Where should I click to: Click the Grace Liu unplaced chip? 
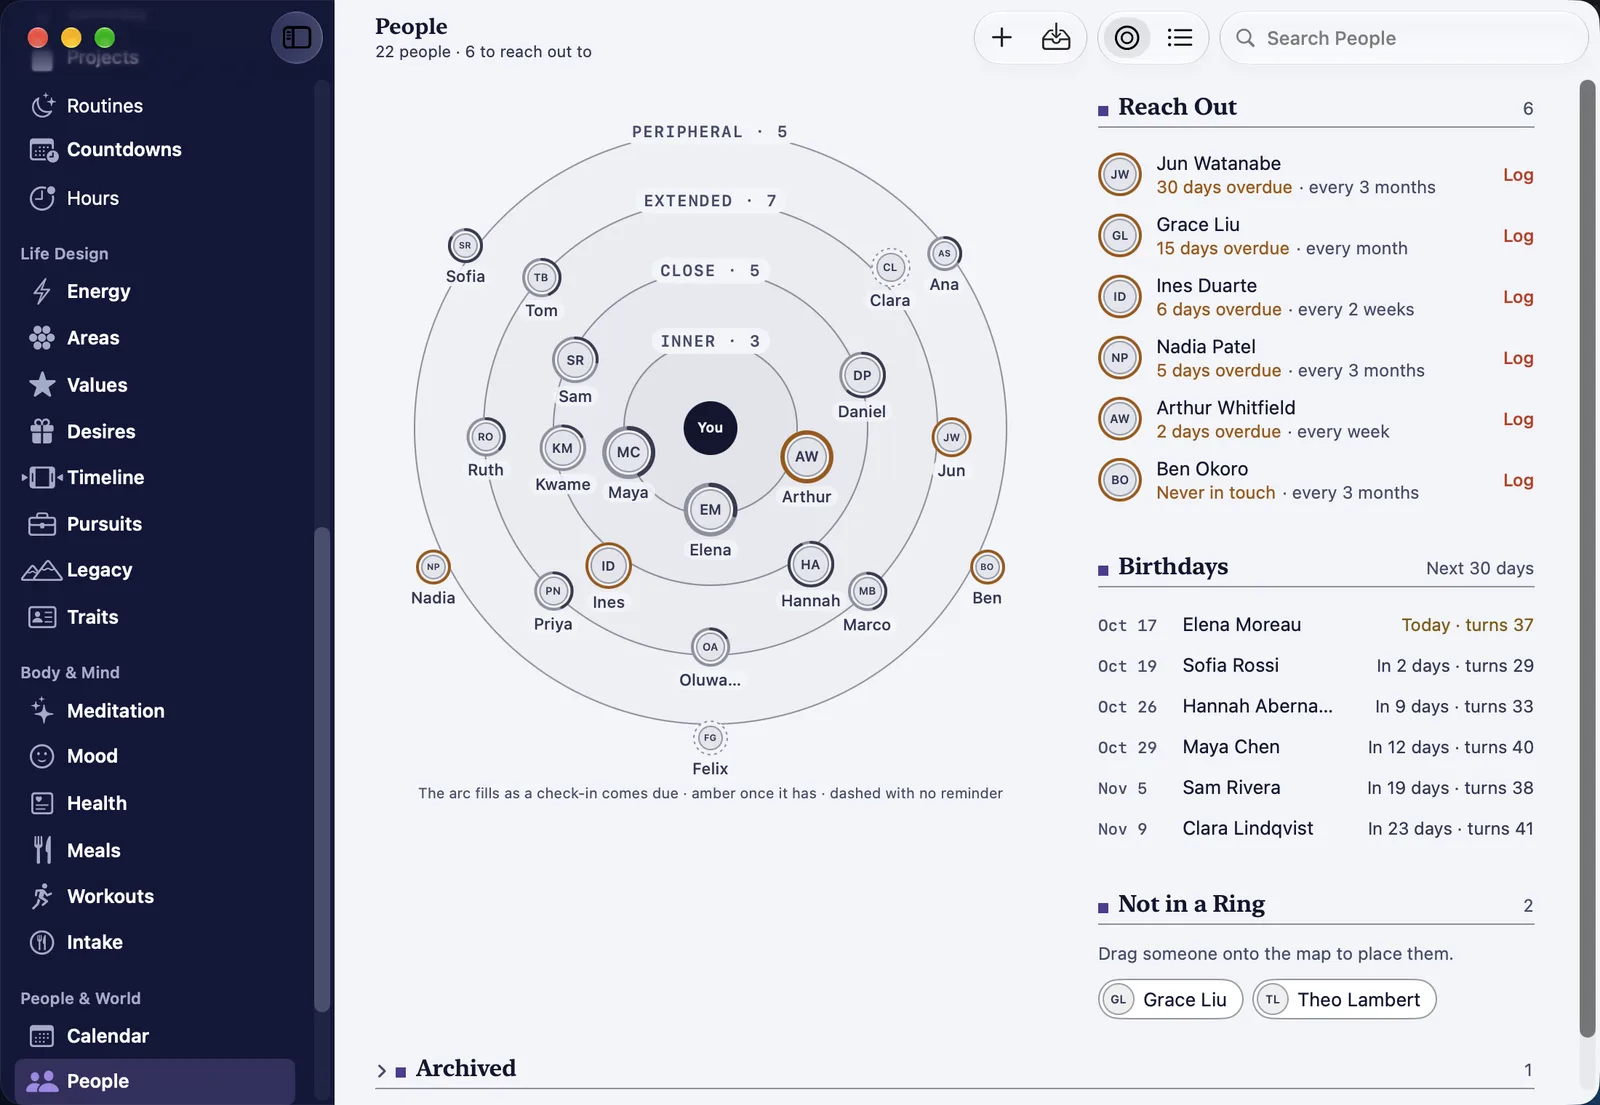[1170, 1000]
